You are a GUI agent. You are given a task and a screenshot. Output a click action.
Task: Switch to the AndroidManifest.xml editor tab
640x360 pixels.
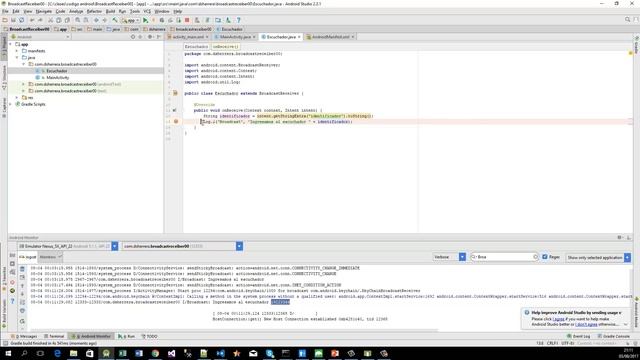point(330,37)
